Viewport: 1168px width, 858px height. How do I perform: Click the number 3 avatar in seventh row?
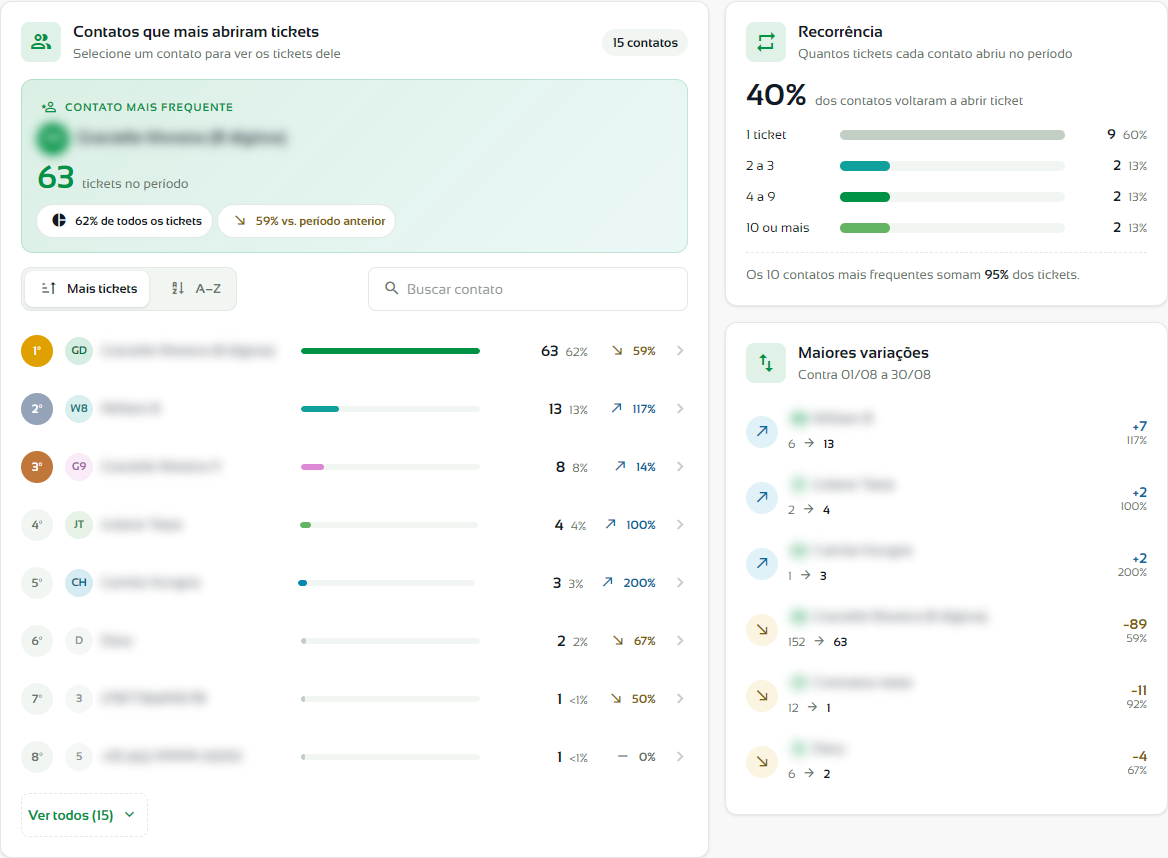click(x=79, y=699)
